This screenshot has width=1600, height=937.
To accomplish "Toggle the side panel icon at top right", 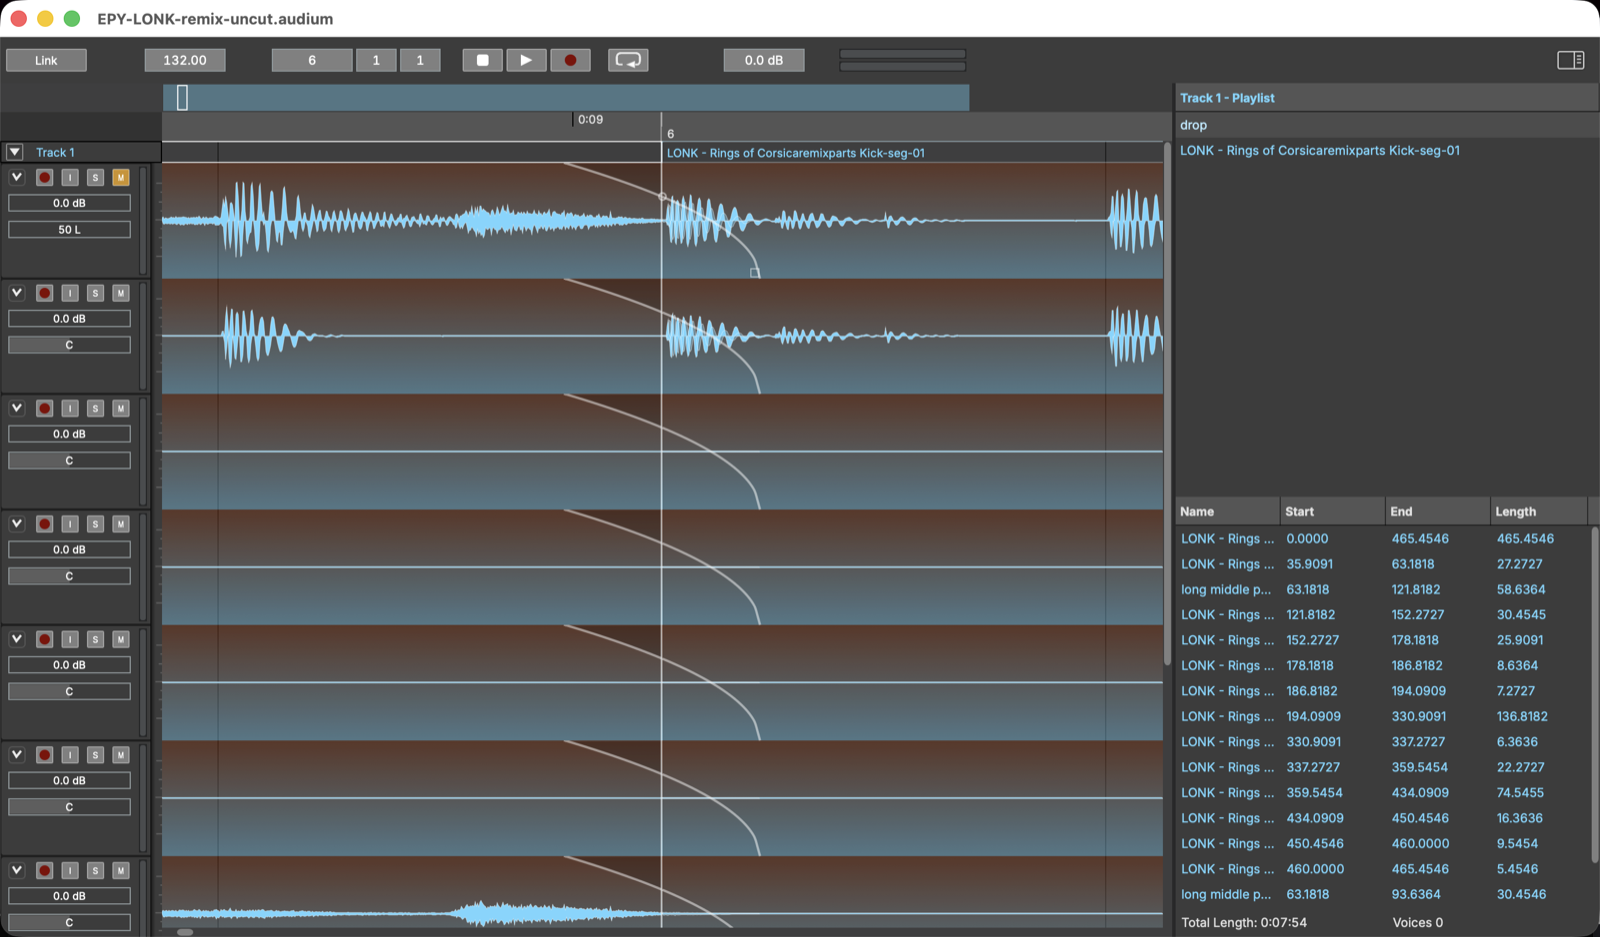I will 1570,60.
